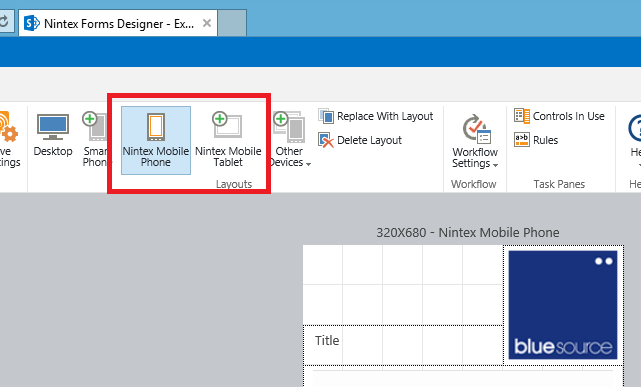Click the browser refresh button
The height and width of the screenshot is (387, 641).
pos(4,21)
